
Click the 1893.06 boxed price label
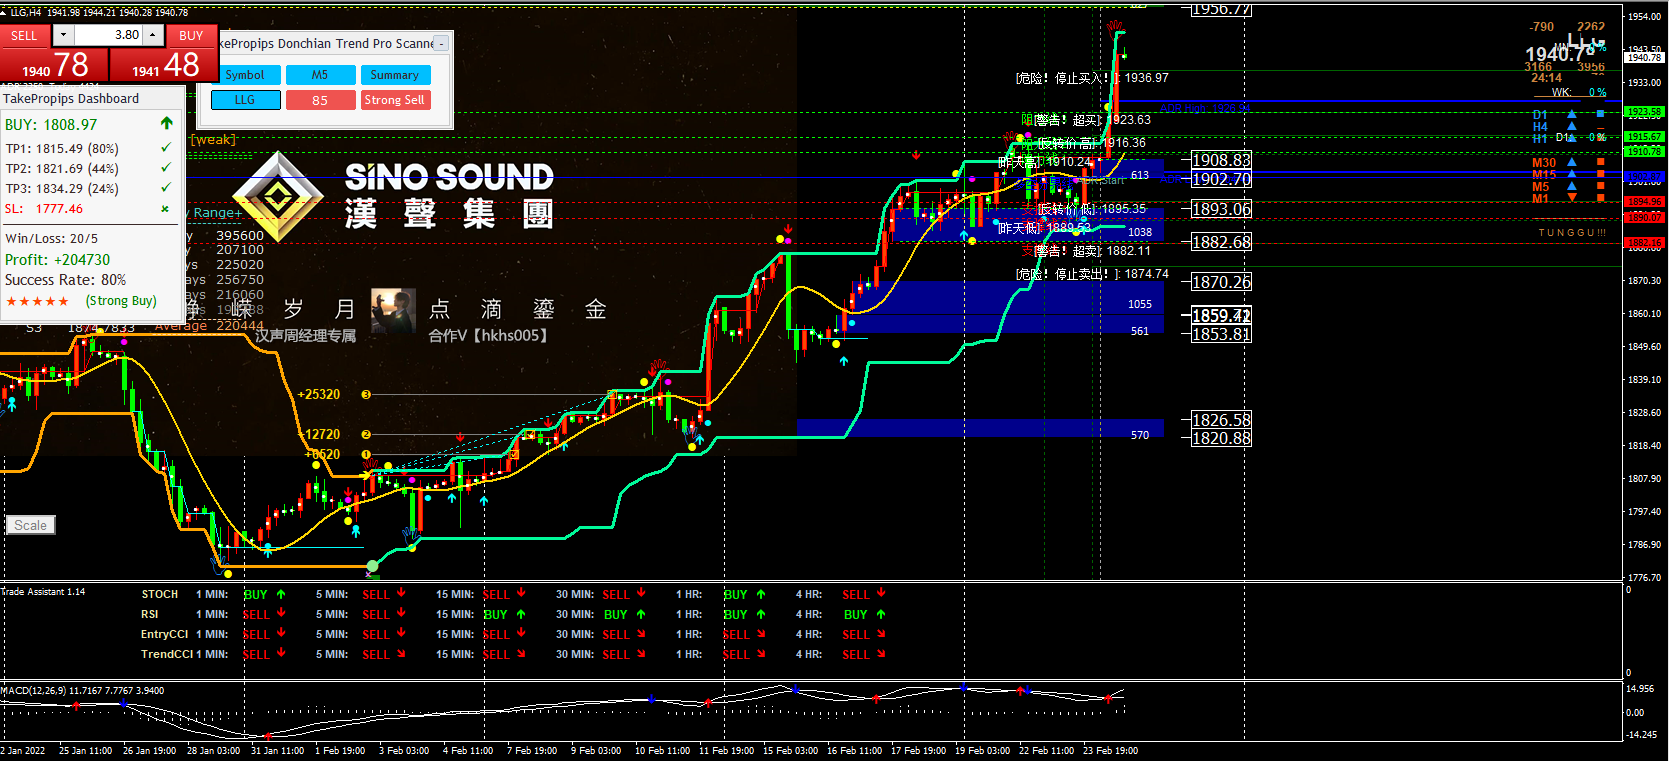pyautogui.click(x=1221, y=209)
